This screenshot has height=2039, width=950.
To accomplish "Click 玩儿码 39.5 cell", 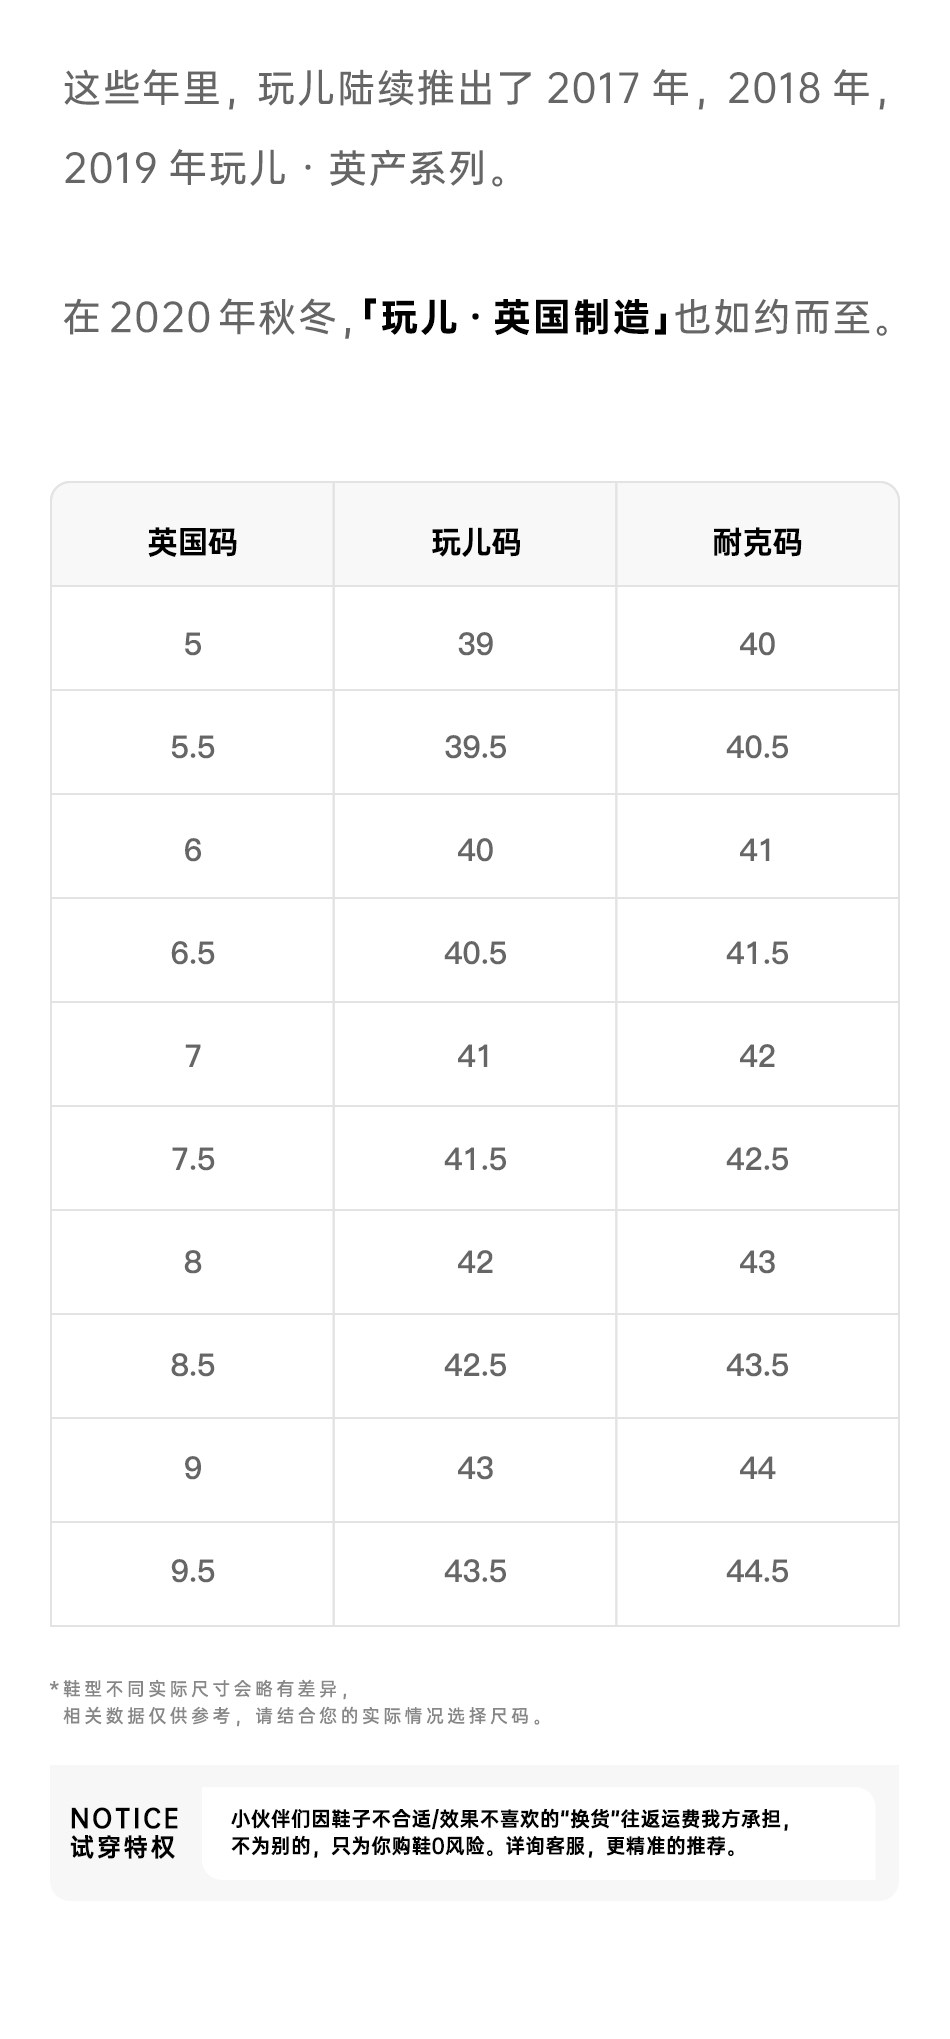I will click(475, 747).
